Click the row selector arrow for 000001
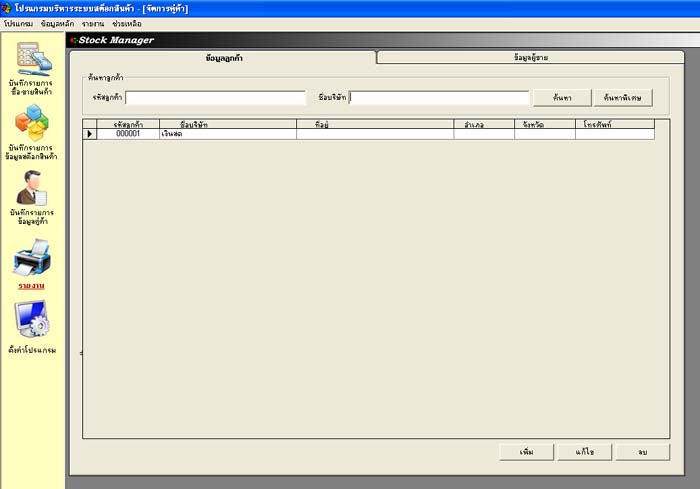 coord(89,133)
